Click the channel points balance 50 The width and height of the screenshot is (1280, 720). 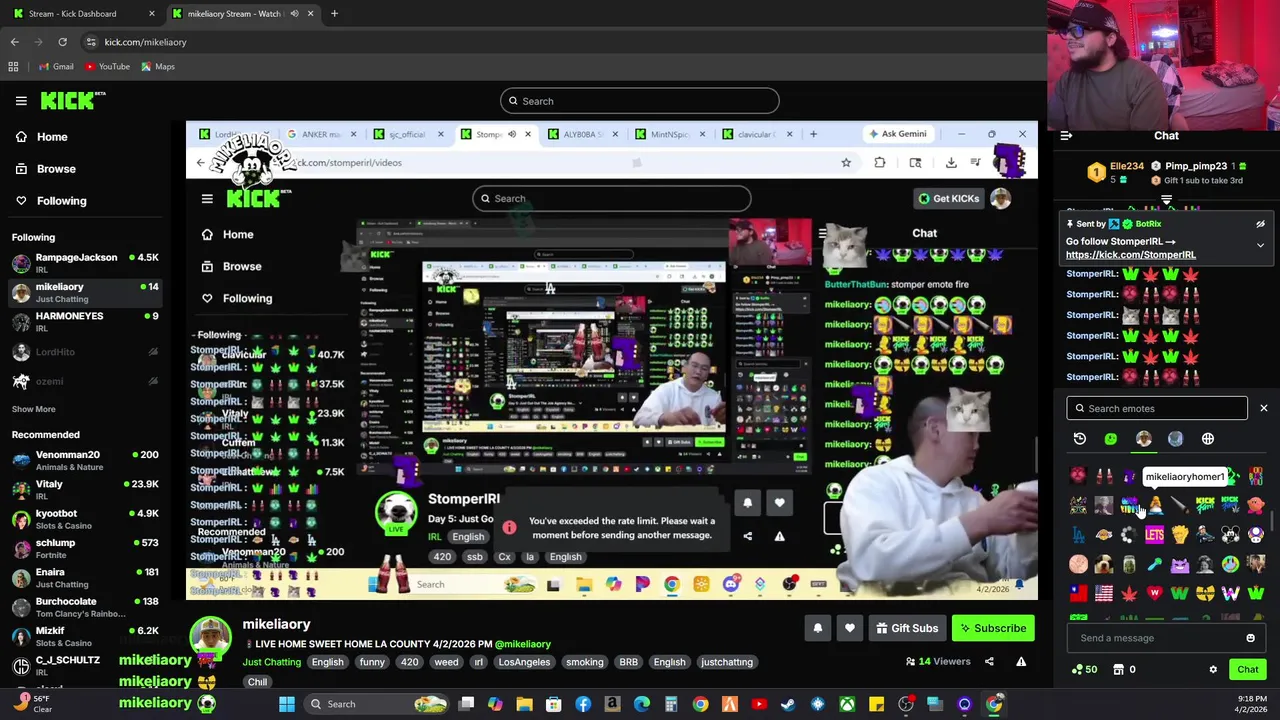point(1084,670)
